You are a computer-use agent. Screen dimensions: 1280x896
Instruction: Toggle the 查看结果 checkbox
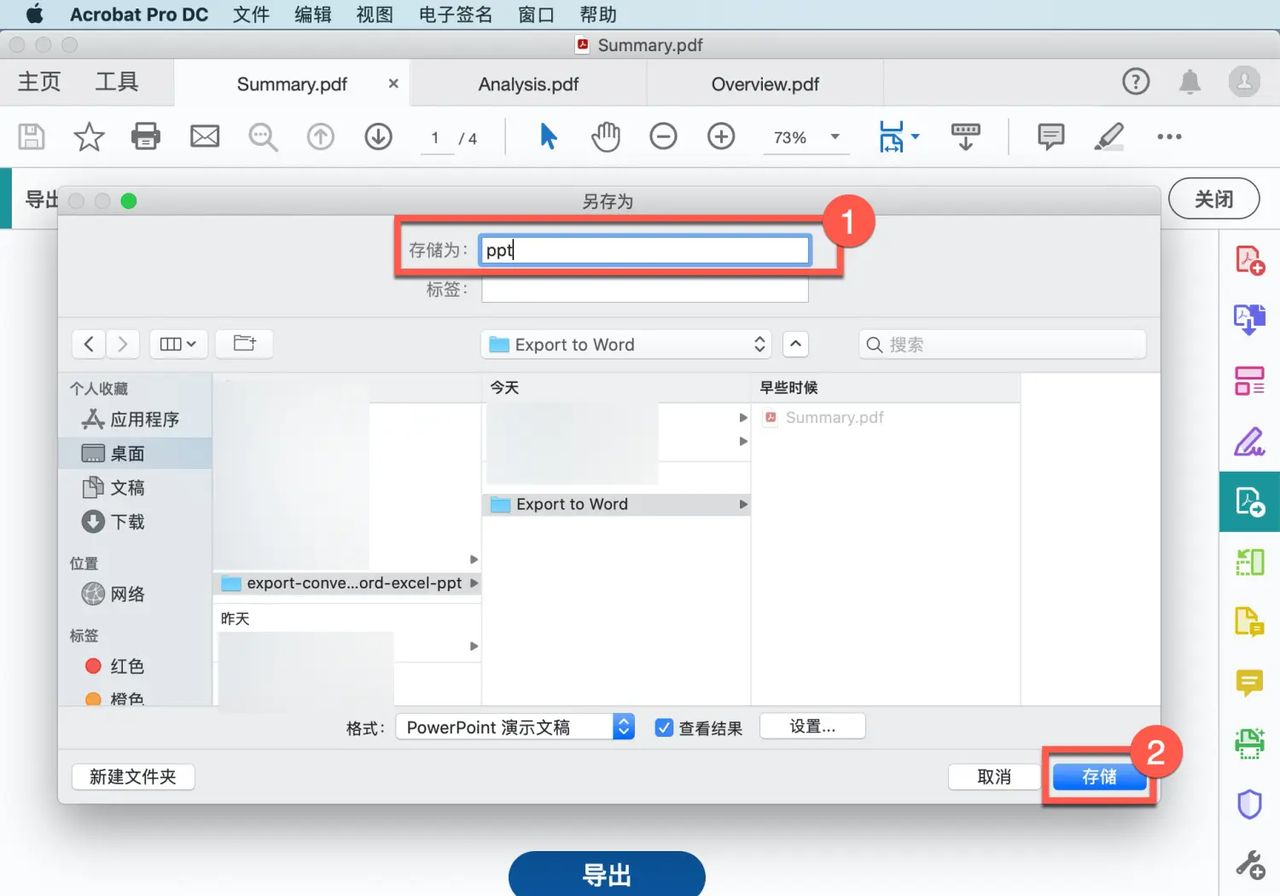pyautogui.click(x=664, y=728)
